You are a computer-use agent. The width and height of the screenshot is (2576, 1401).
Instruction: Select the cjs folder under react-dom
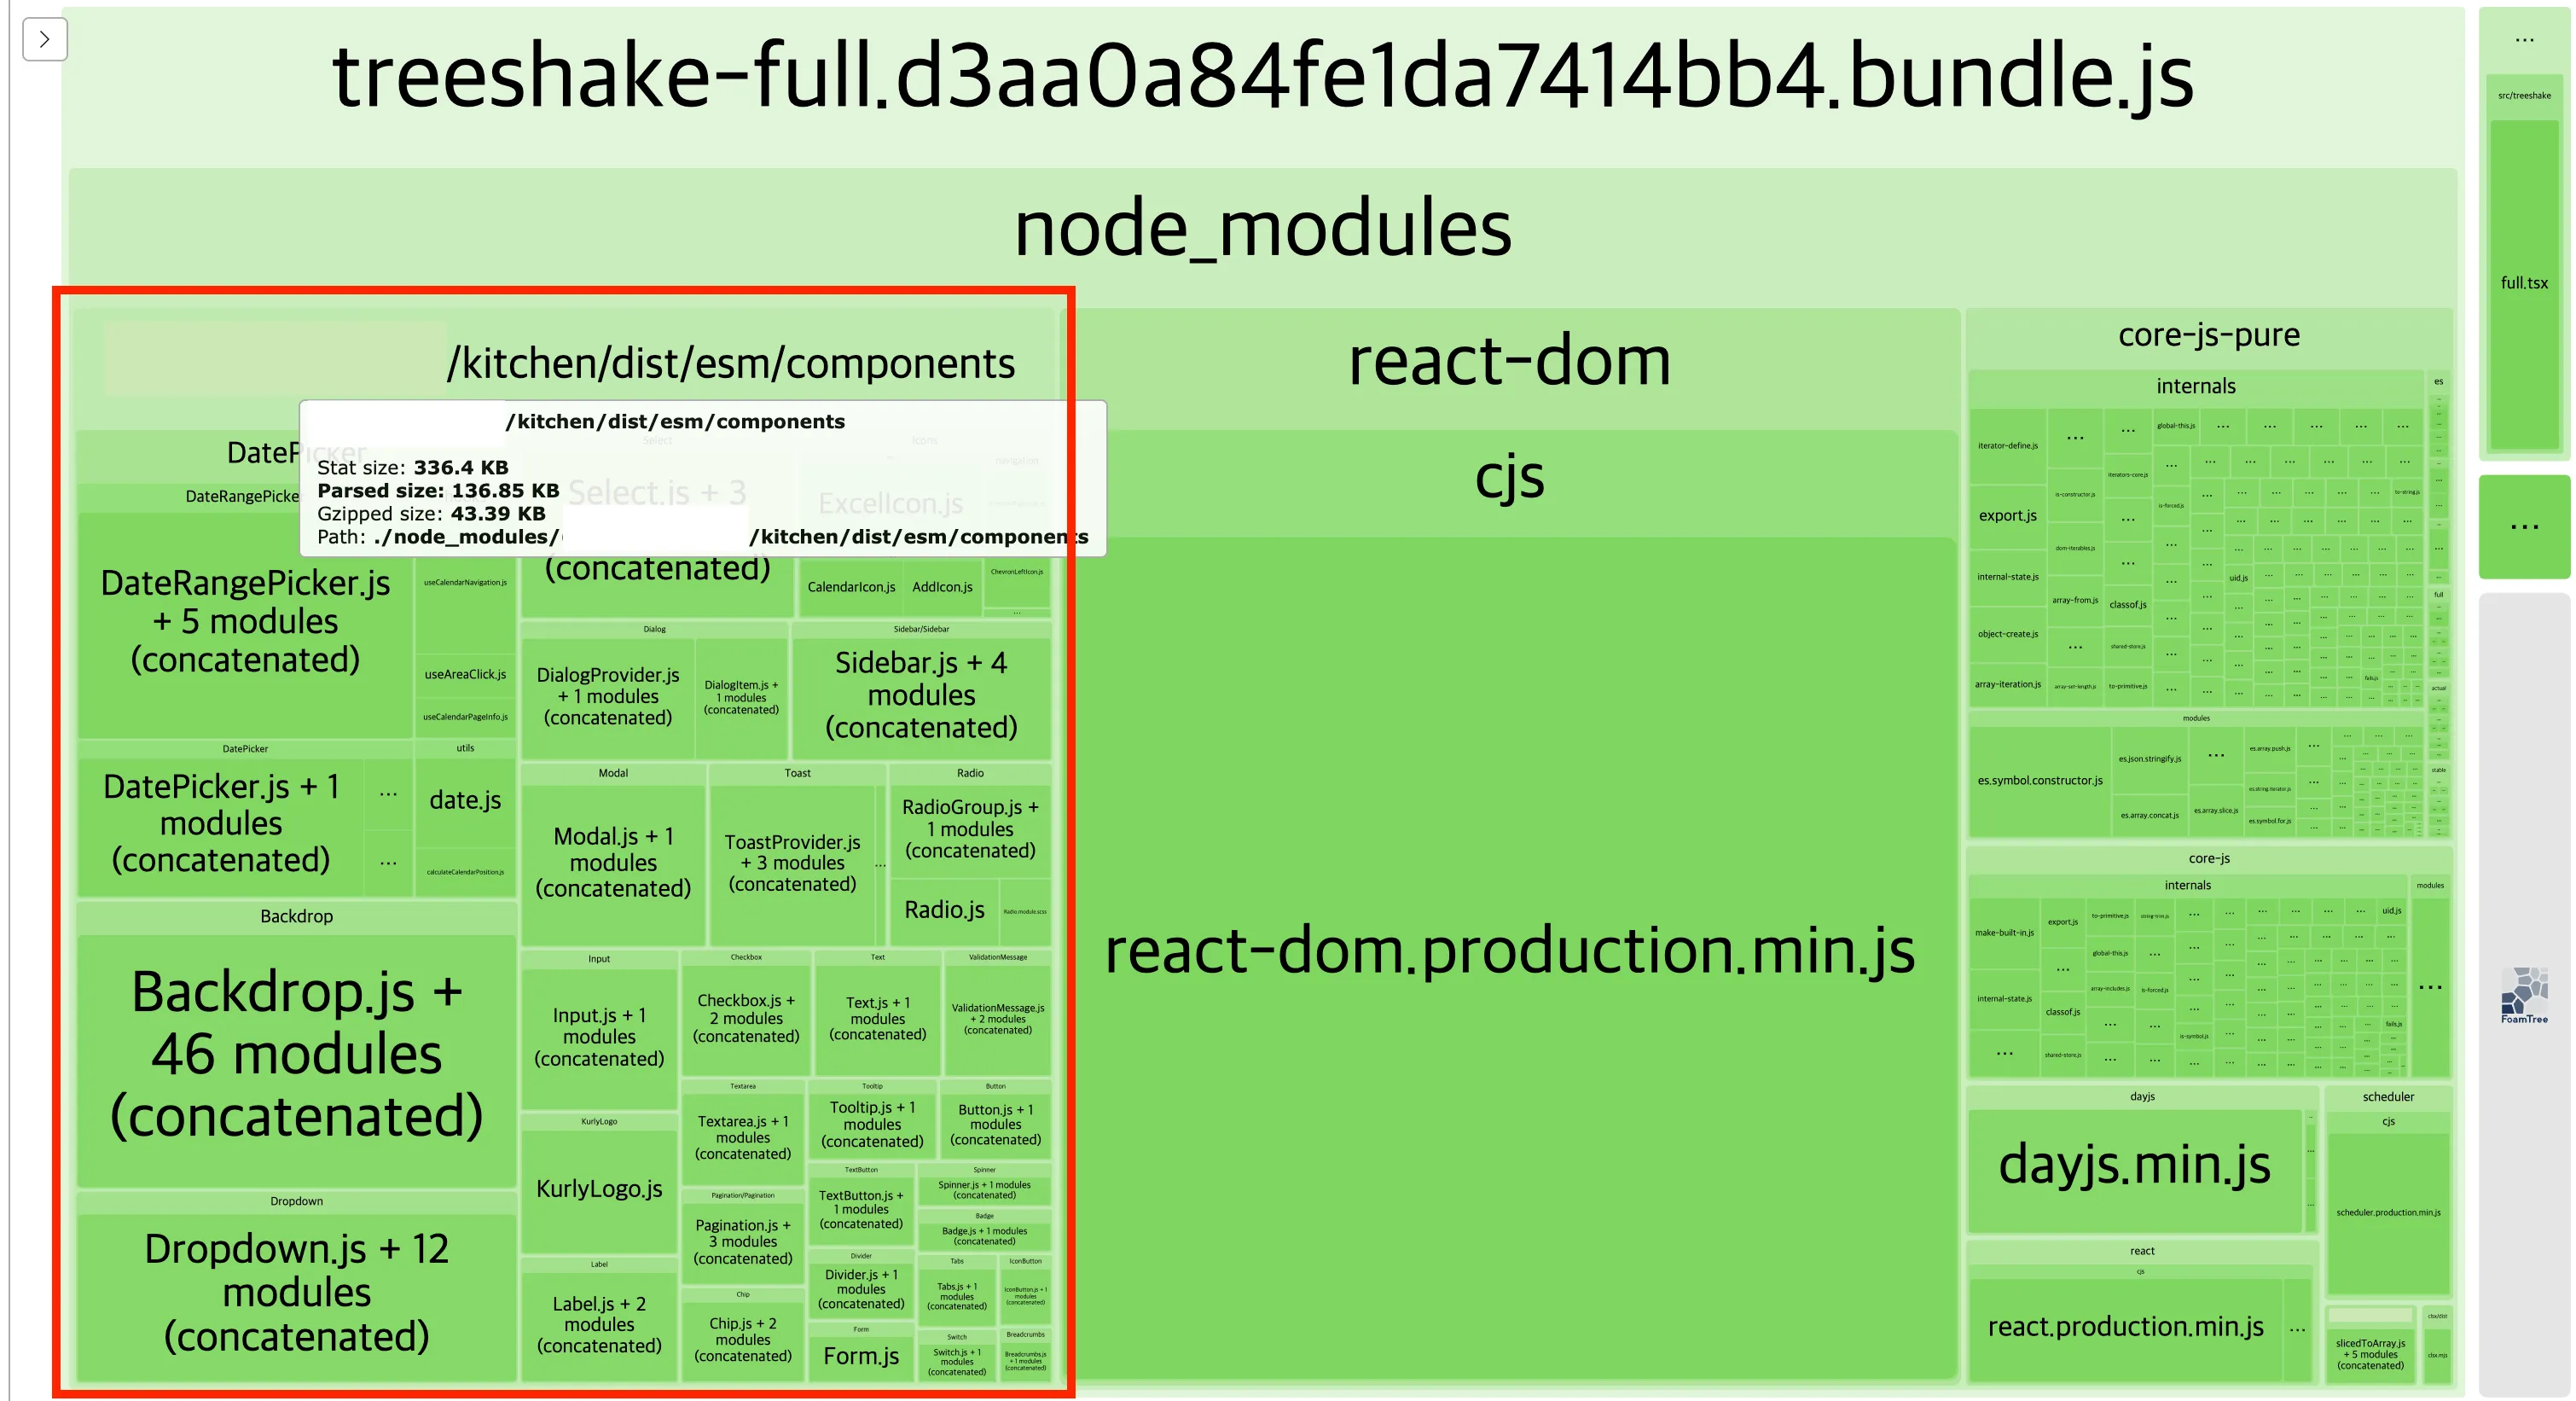pos(1510,478)
